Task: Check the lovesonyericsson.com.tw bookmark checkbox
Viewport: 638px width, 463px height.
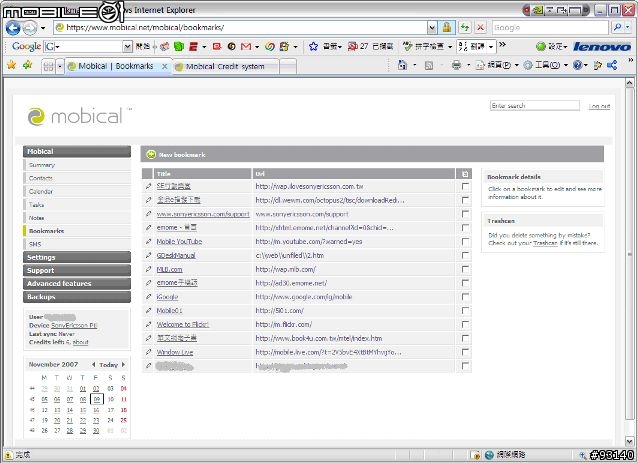Action: click(465, 186)
